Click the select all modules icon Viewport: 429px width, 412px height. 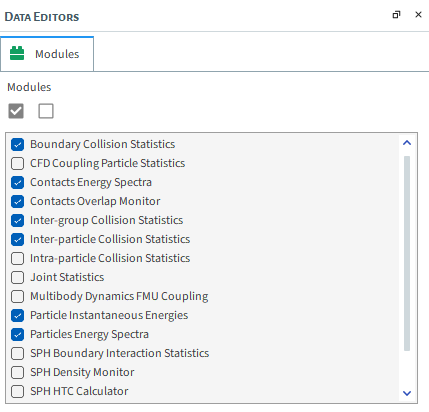pyautogui.click(x=16, y=111)
